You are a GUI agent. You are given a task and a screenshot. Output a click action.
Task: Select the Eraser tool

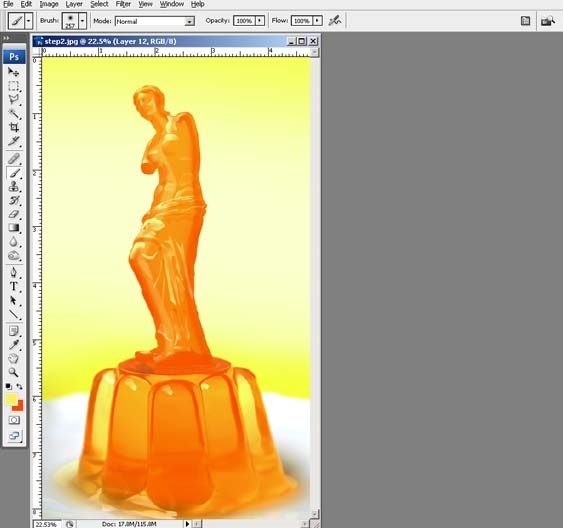click(14, 214)
